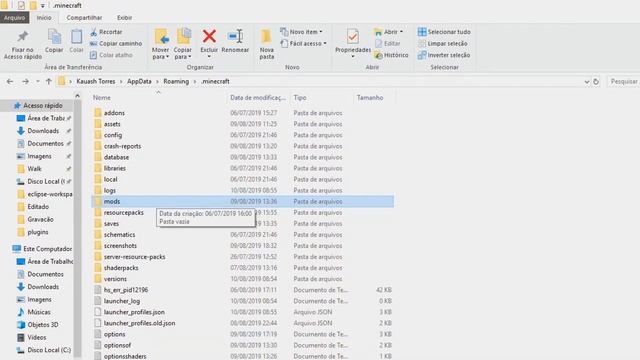640x360 pixels.
Task: Open Disco Local (C:) under Este Computador
Action: (44, 350)
